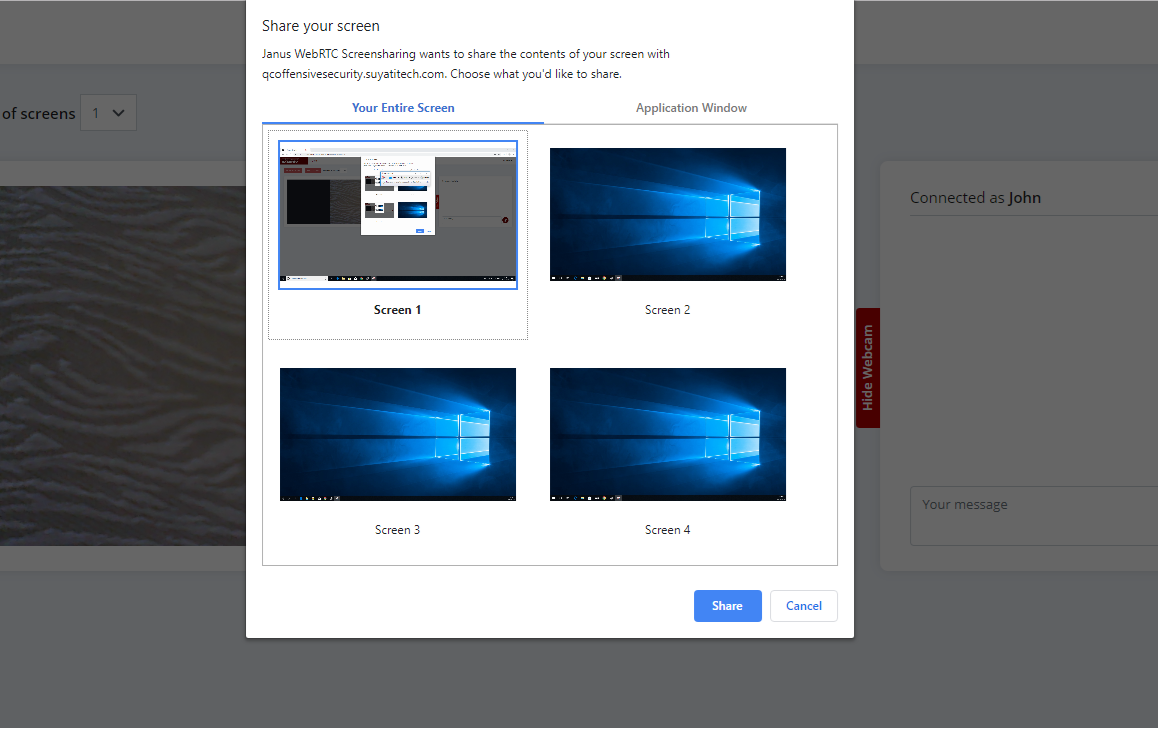Click the Screen 4 caption label
This screenshot has width=1158, height=730.
(667, 529)
